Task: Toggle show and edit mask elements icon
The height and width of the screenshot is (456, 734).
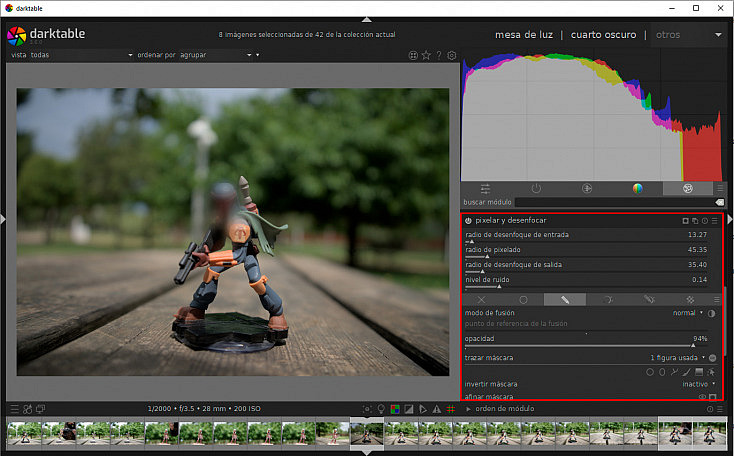Action: coord(712,358)
